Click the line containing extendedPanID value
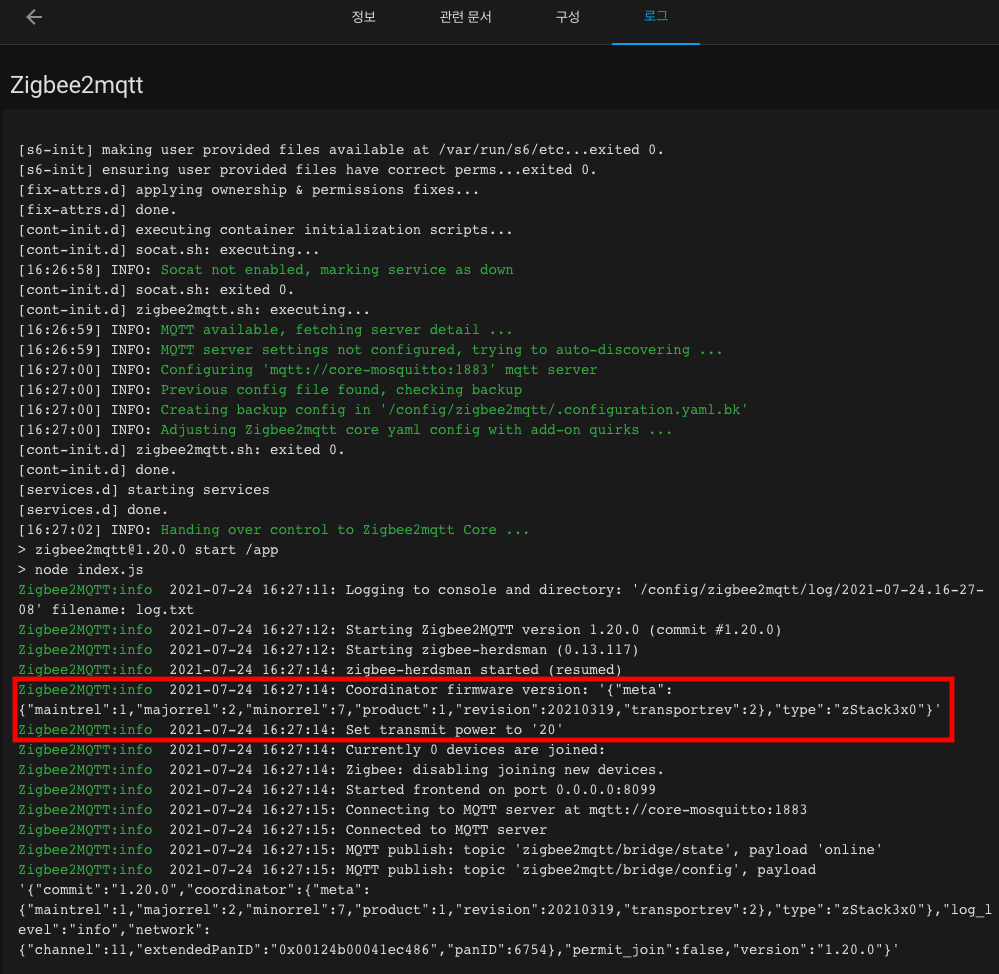 pyautogui.click(x=458, y=950)
